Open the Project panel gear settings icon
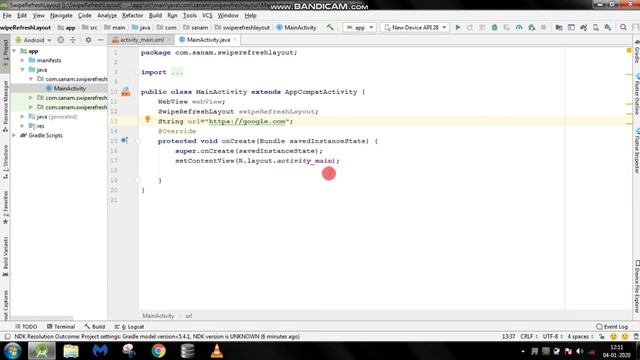Screen dimensions: 640x360 (x=88, y=40)
